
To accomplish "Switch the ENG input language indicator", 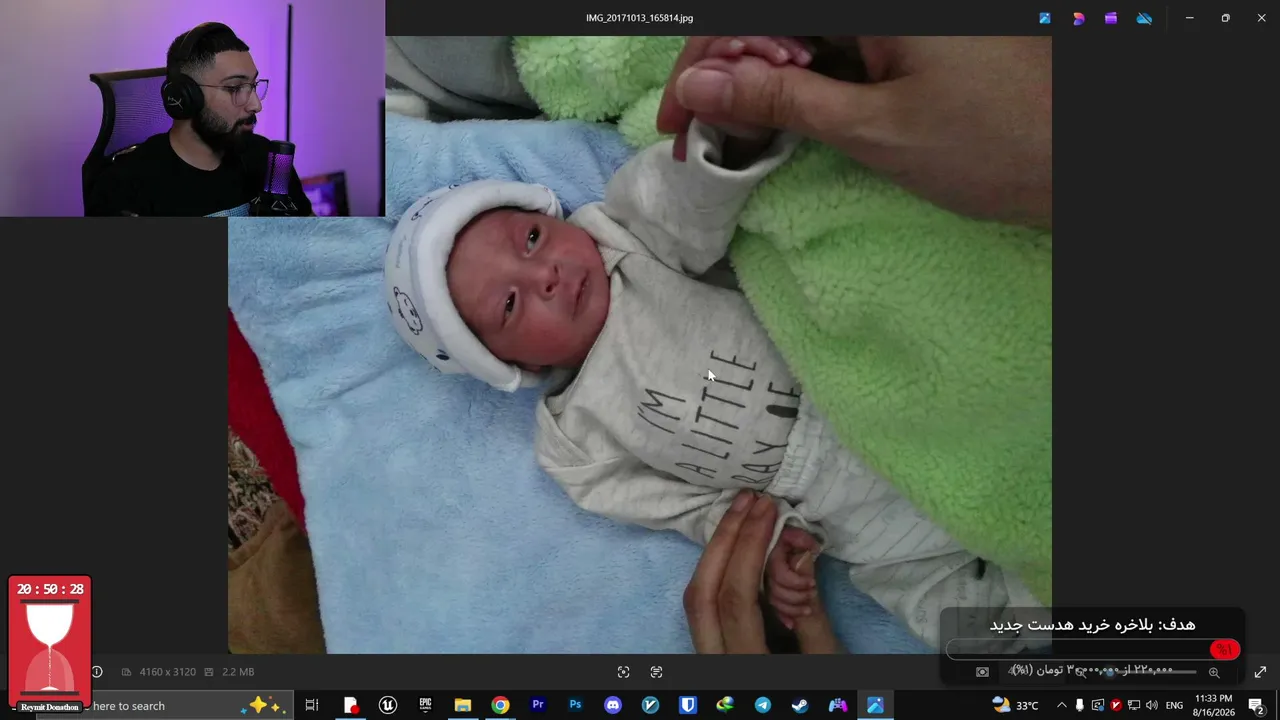I will pyautogui.click(x=1174, y=705).
